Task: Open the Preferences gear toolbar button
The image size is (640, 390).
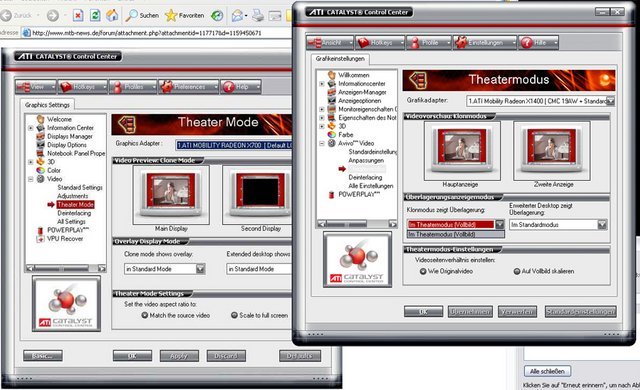Action: (188, 87)
